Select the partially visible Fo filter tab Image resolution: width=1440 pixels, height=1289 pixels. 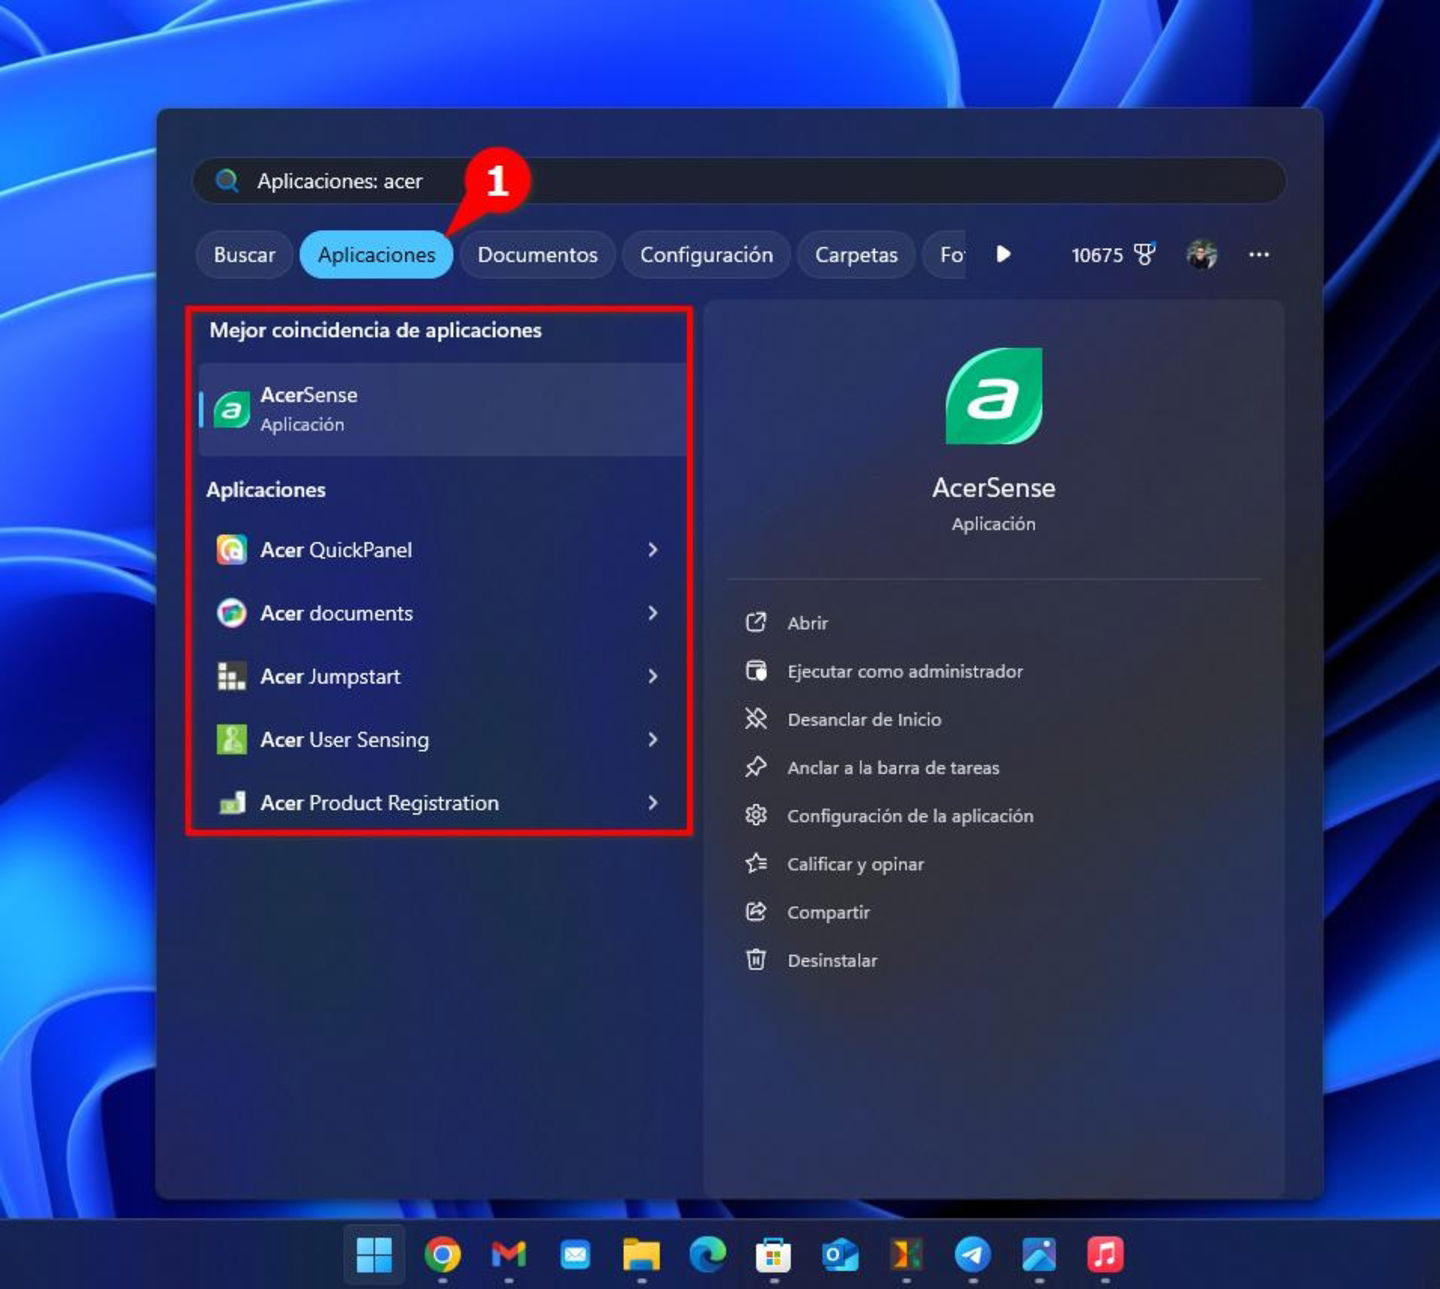945,255
